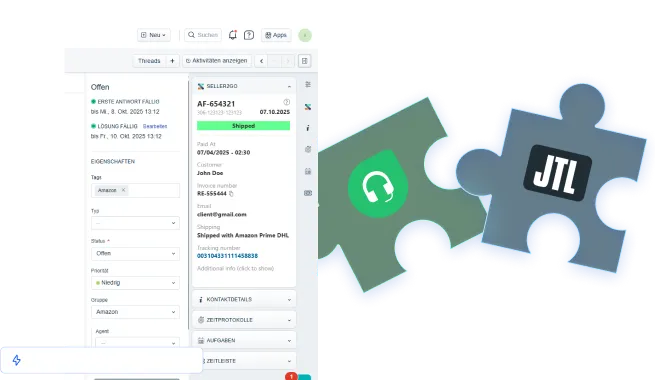
Task: Click the green user avatar
Action: click(x=305, y=35)
